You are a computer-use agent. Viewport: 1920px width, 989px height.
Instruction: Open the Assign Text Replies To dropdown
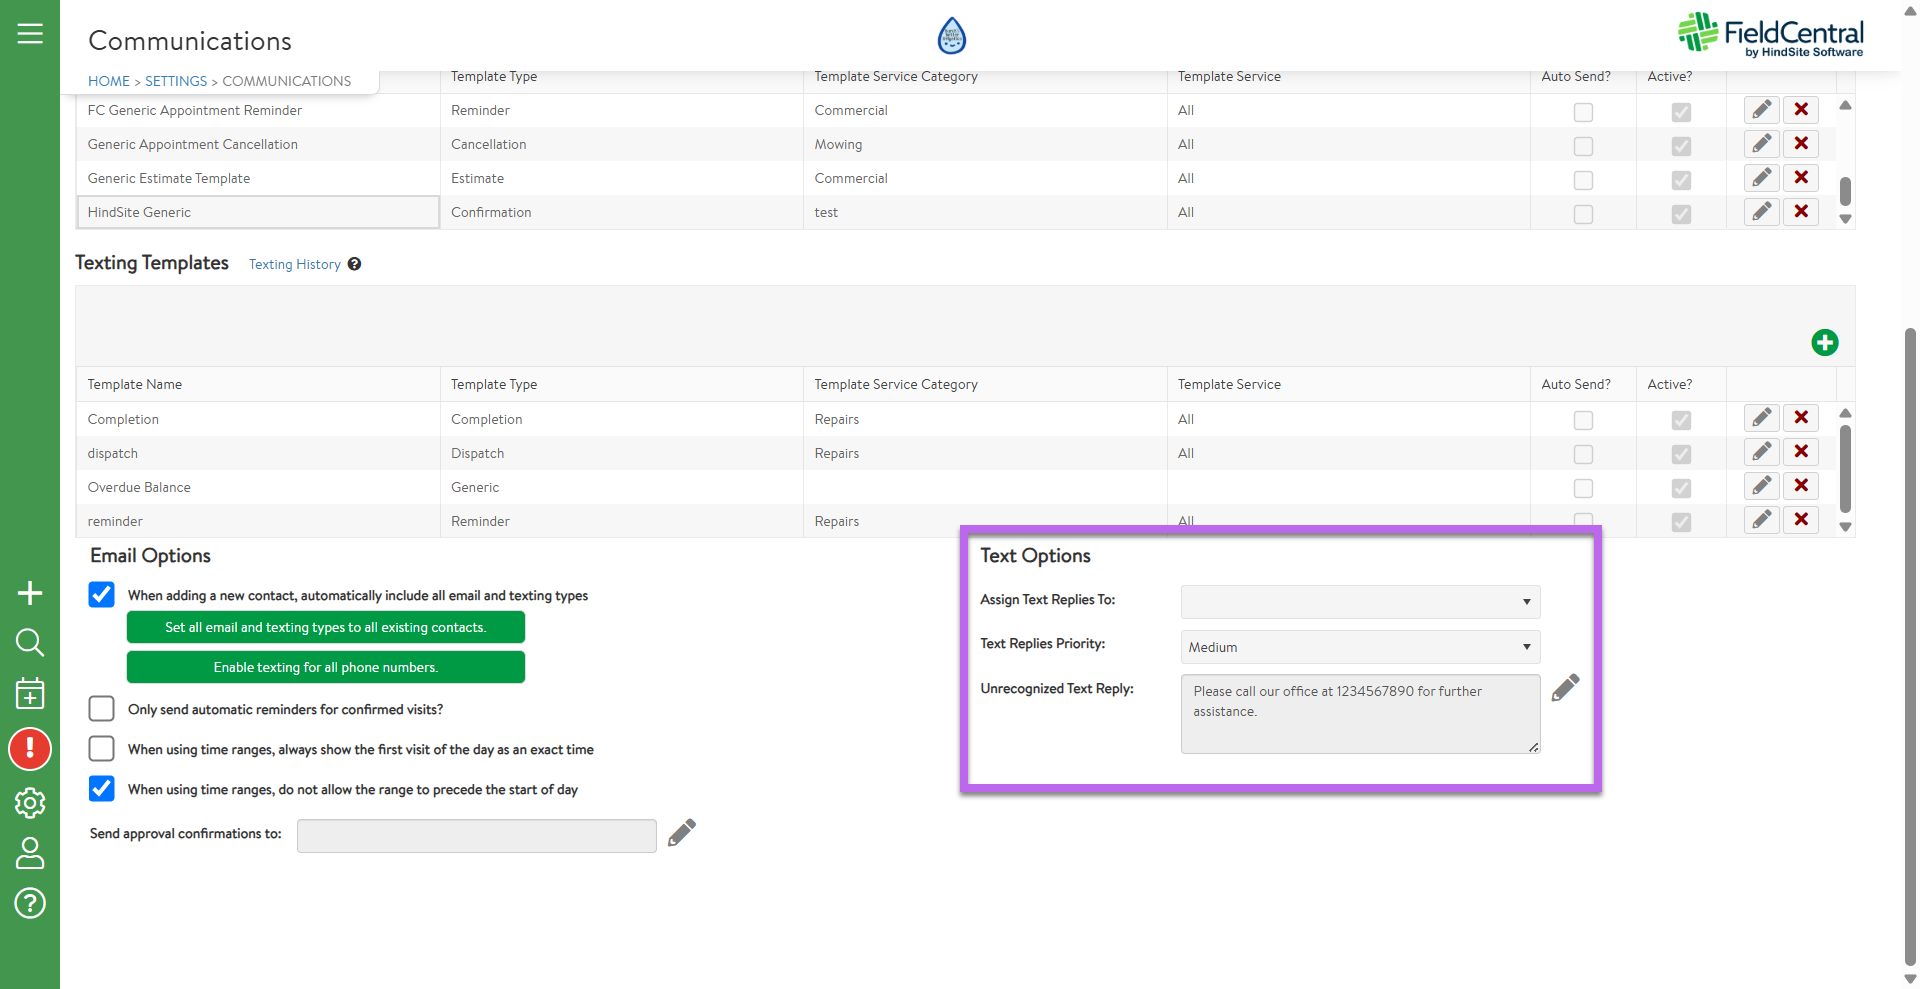pos(1359,602)
